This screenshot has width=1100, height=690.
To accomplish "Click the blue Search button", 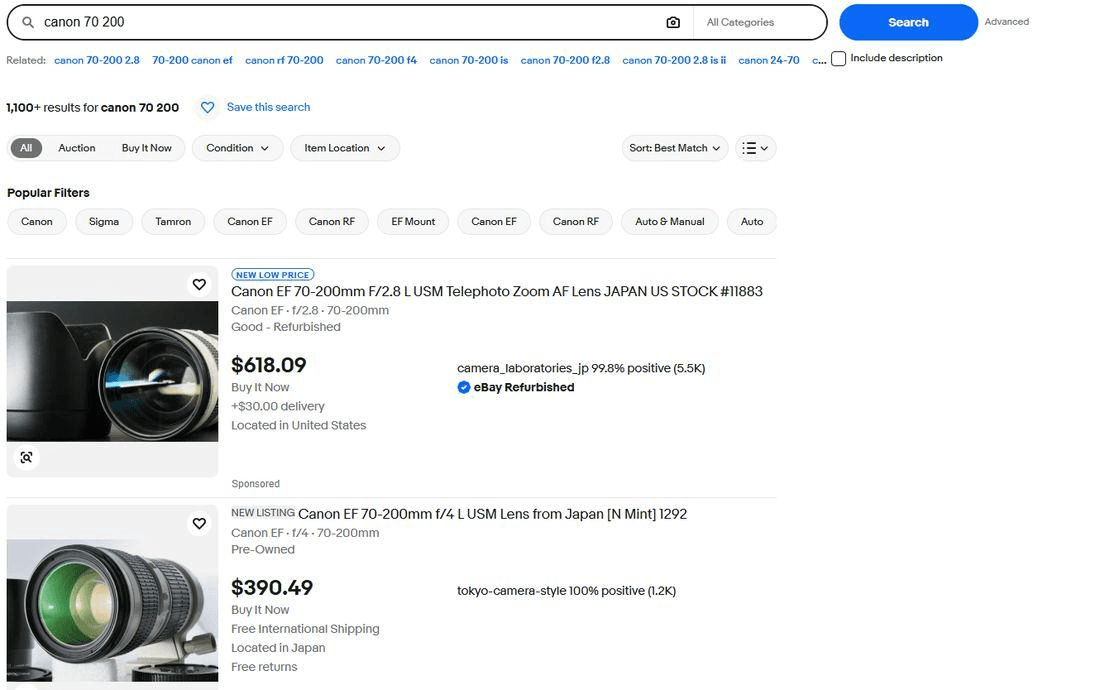I will tap(908, 22).
